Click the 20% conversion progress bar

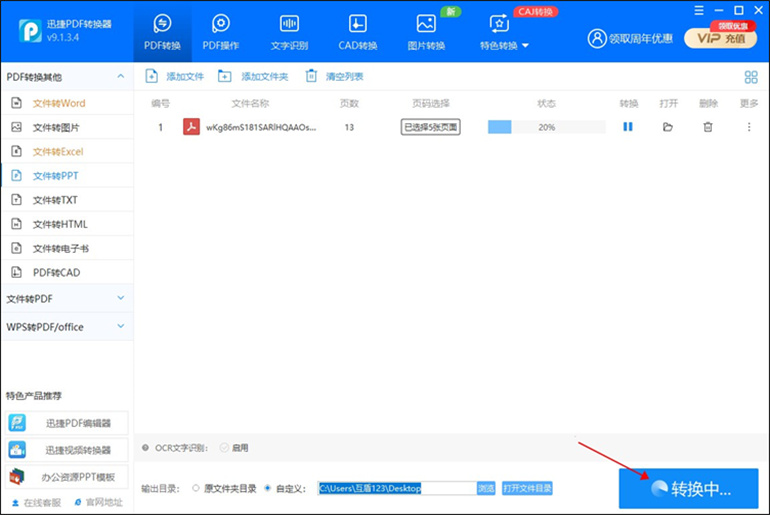(547, 127)
